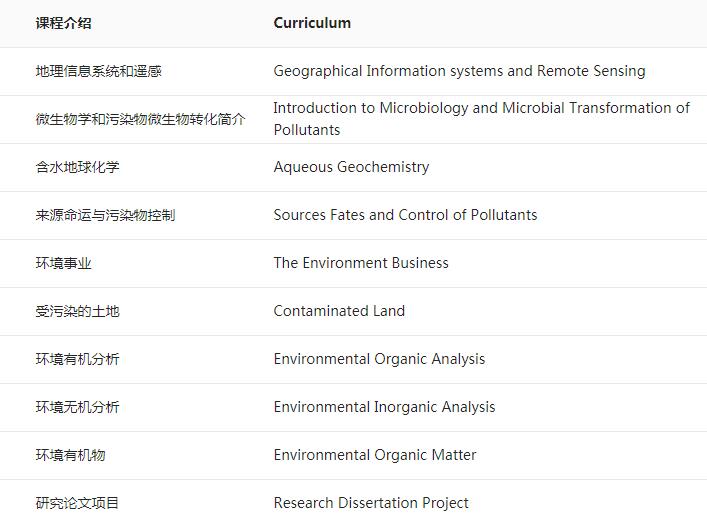This screenshot has width=707, height=527.
Task: Select the 微生物学和污染物微生物转化简介 cell
Action: click(x=140, y=119)
